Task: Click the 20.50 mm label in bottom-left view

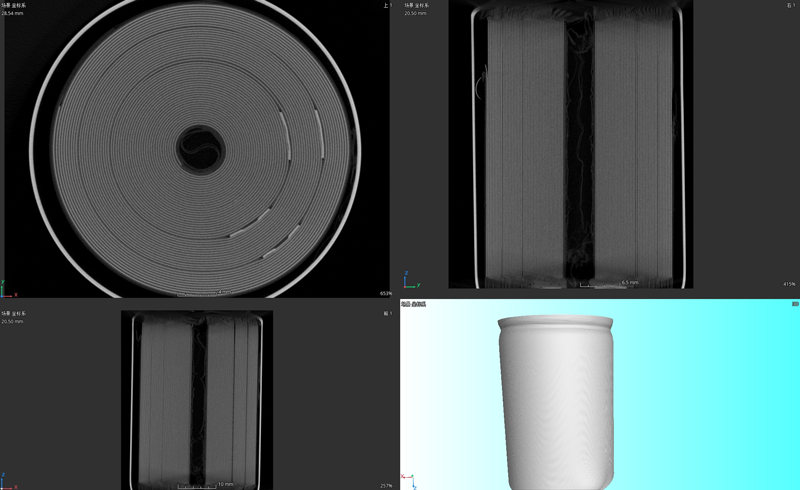Action: click(13, 321)
